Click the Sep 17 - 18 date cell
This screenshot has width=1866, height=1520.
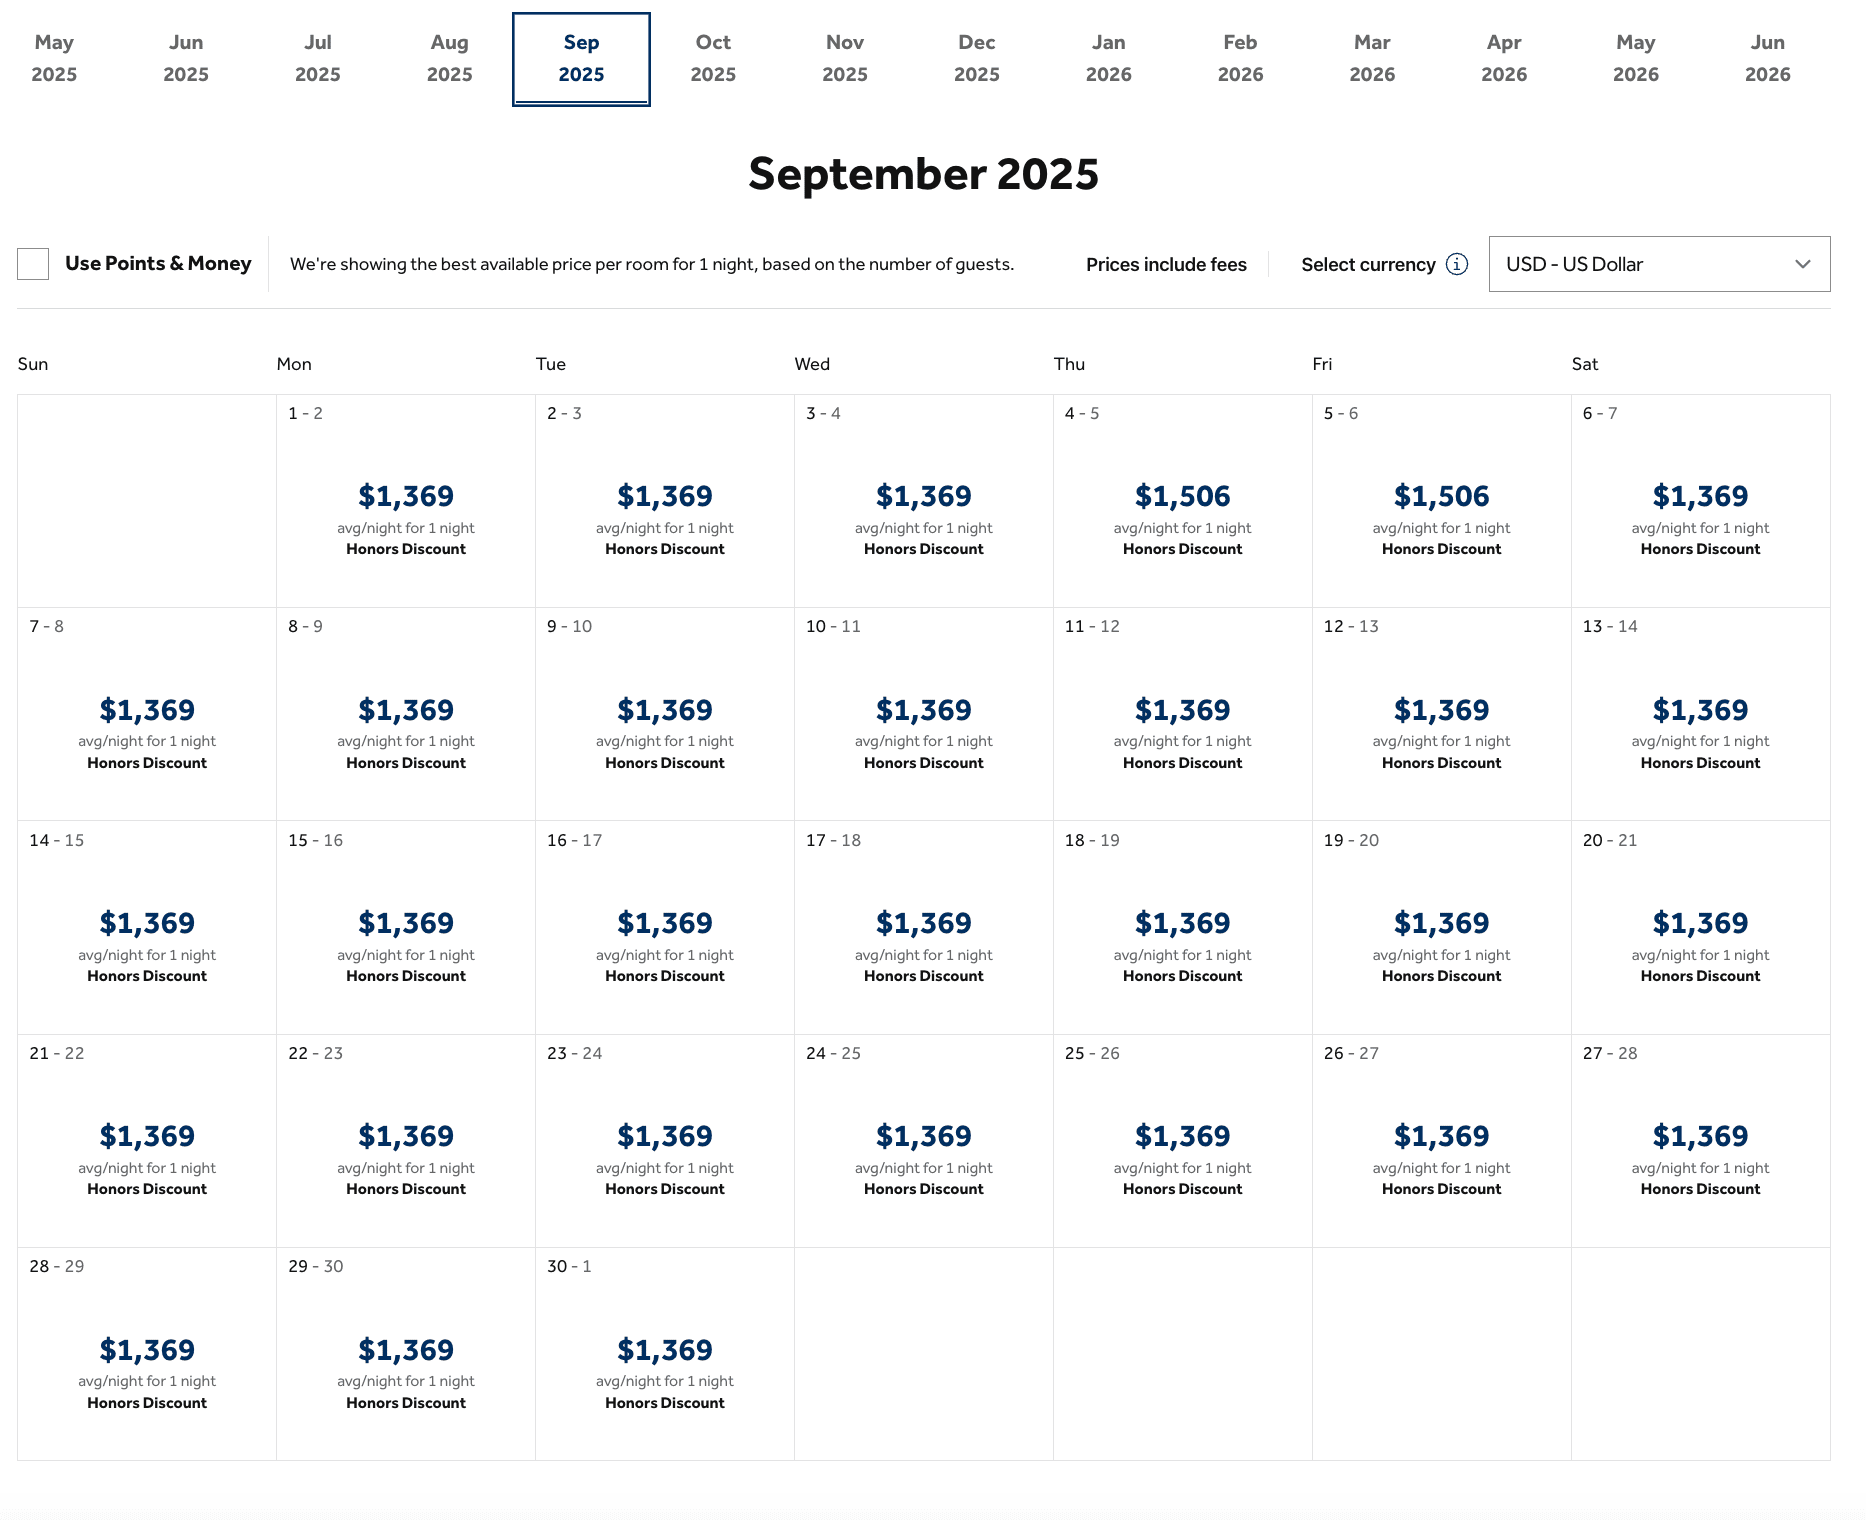(x=923, y=927)
